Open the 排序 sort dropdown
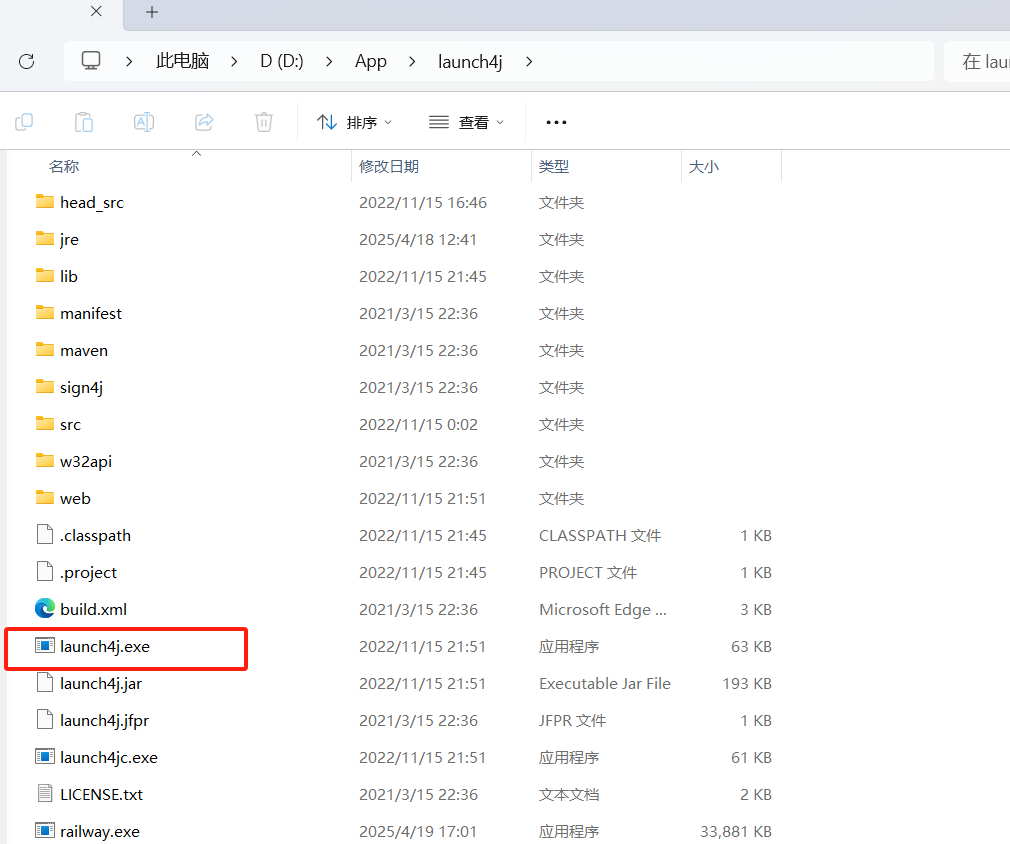The image size is (1010, 844). (x=354, y=122)
